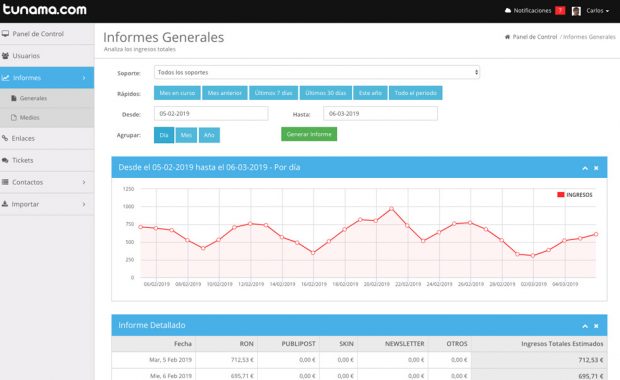The height and width of the screenshot is (380, 620).
Task: Group by Año toggle
Action: (209, 135)
